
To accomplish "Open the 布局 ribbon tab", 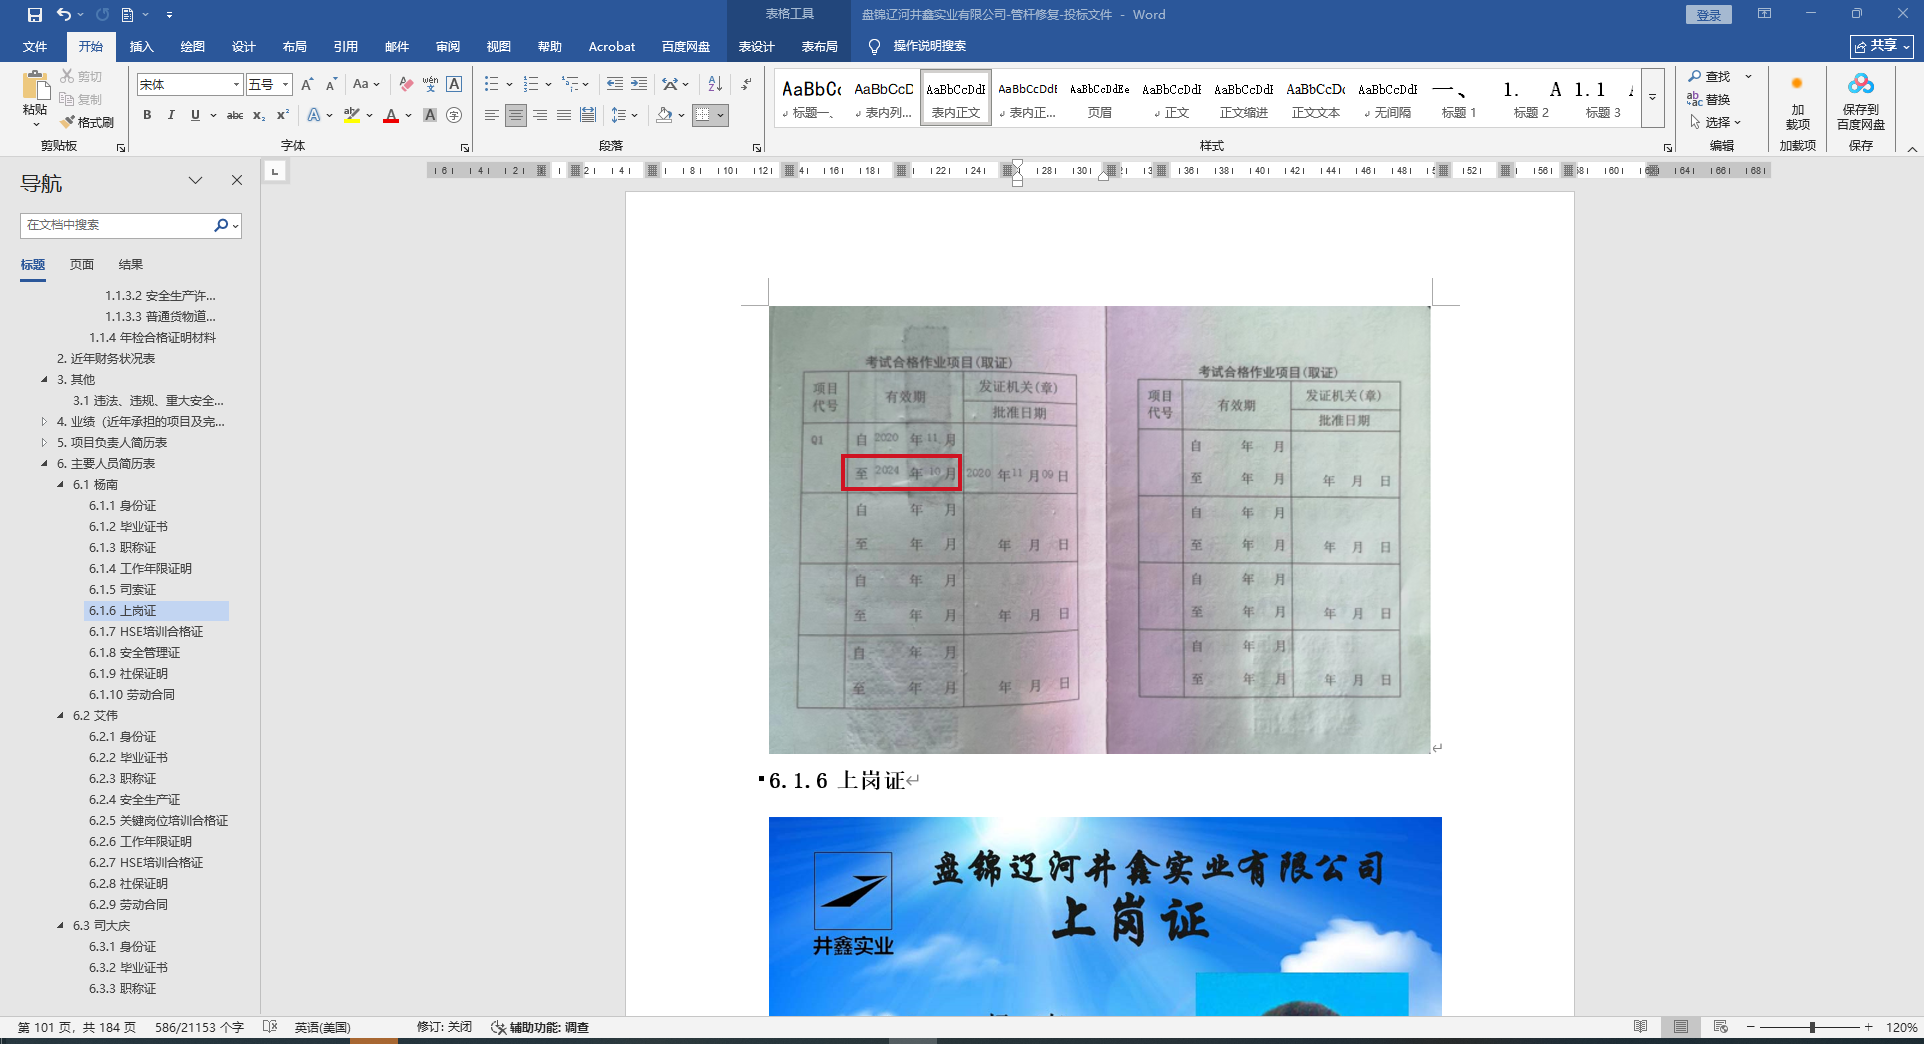I will 294,47.
